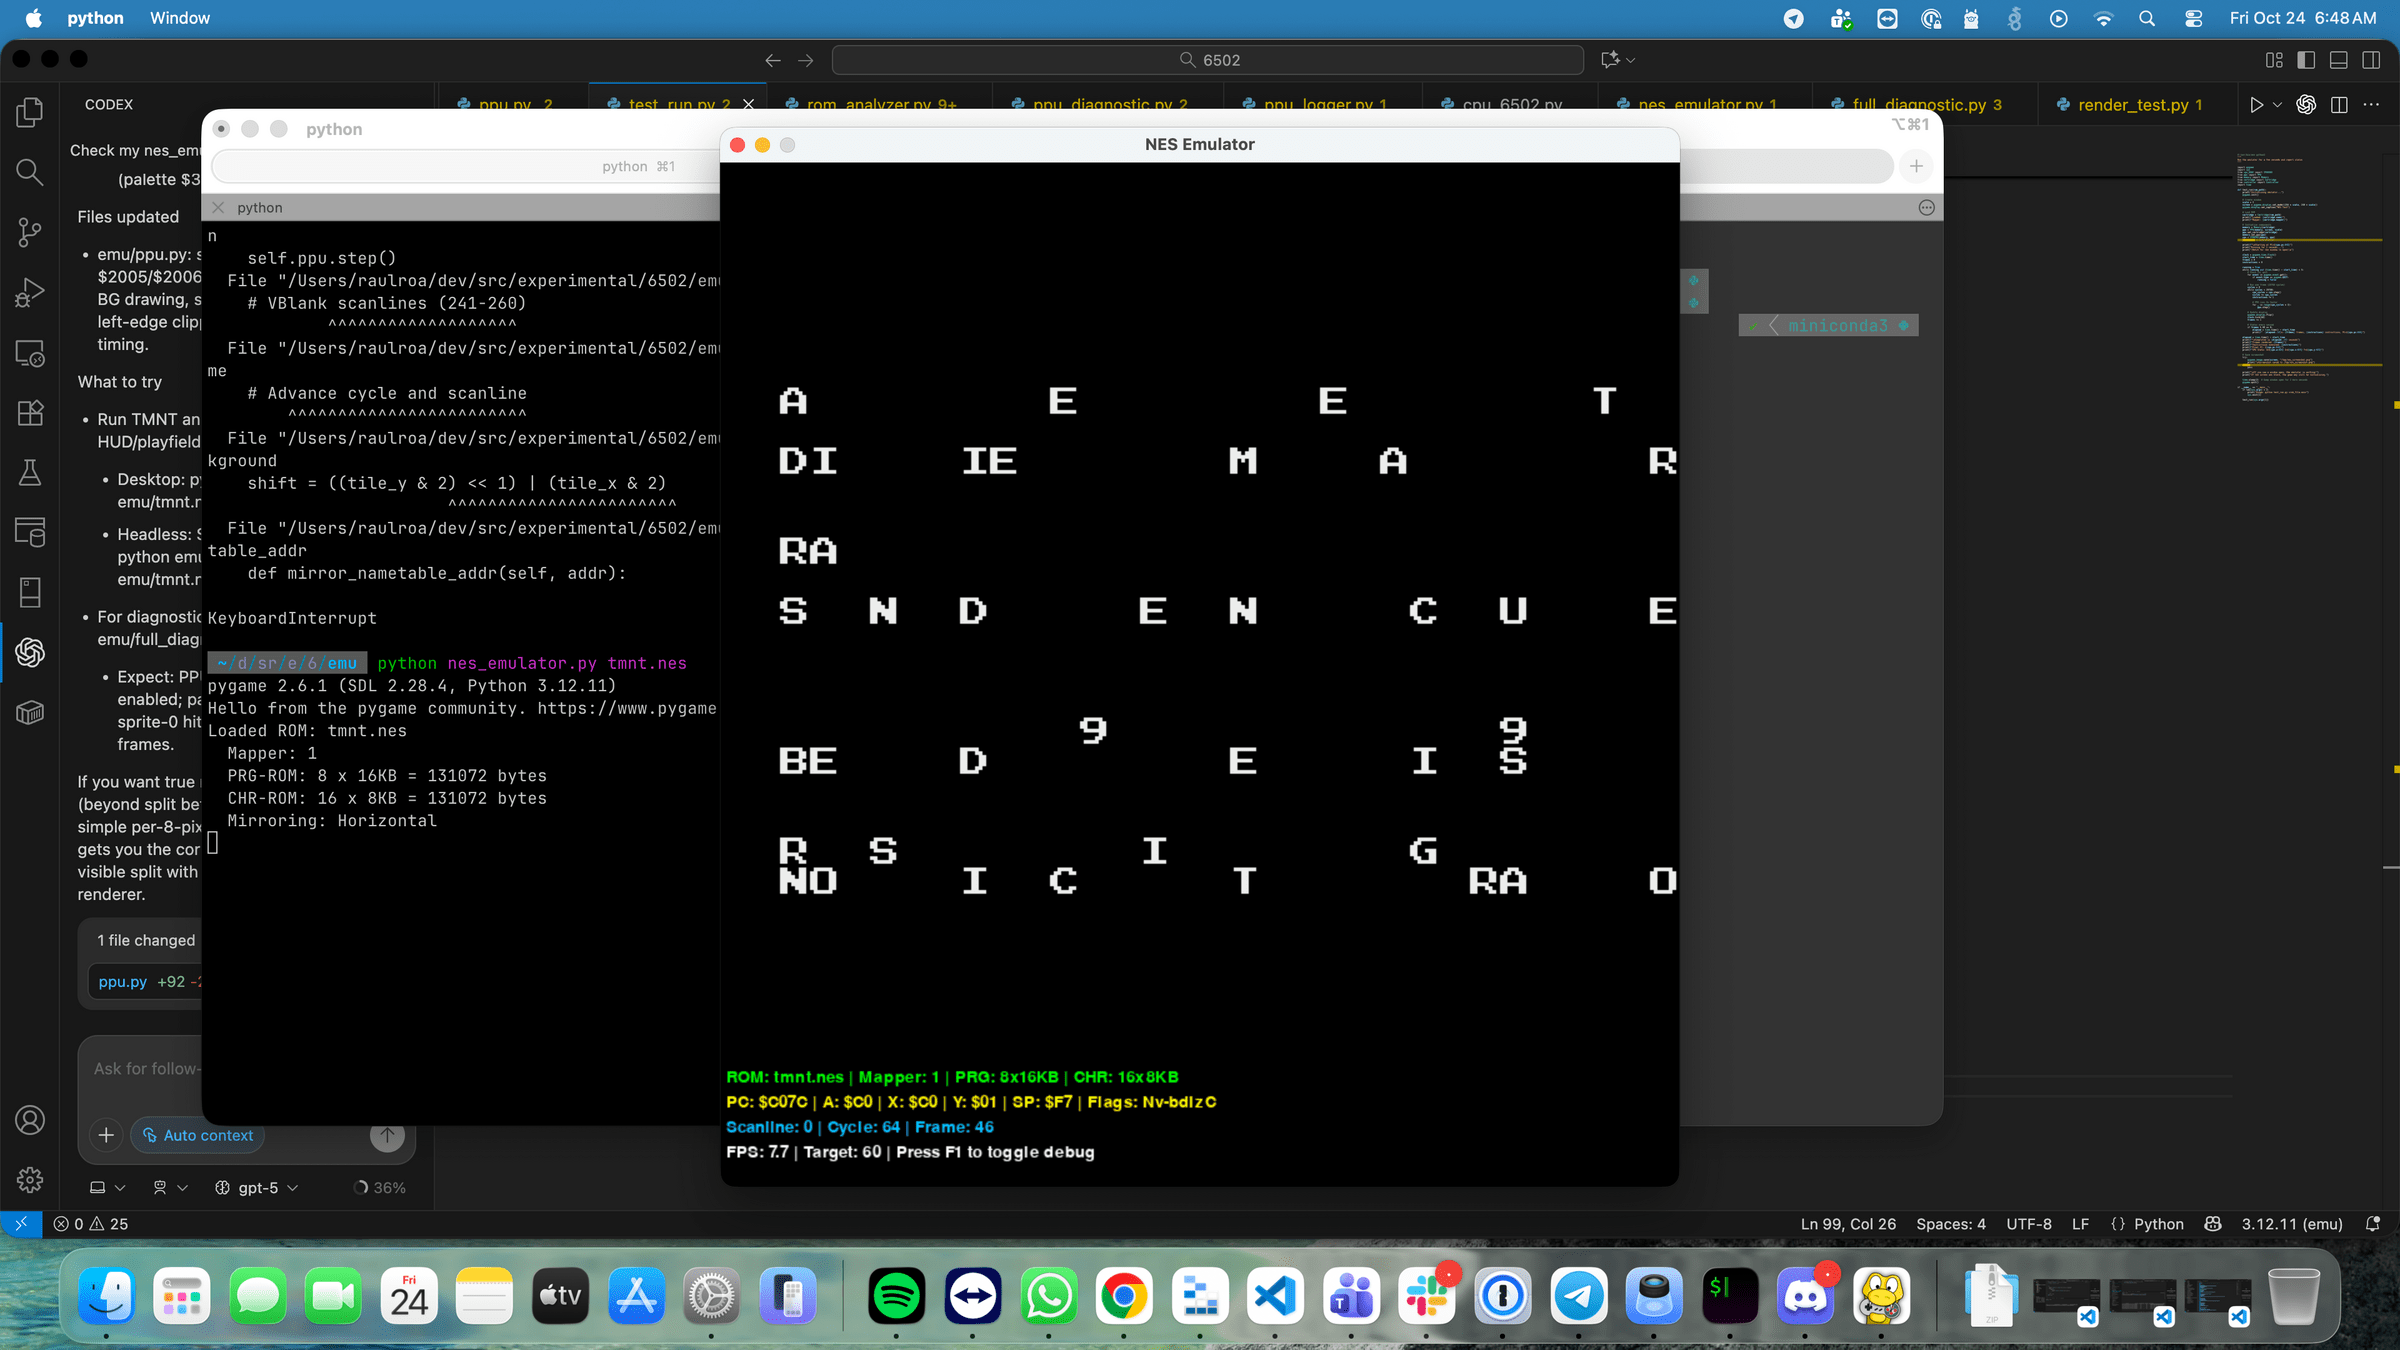
Task: Open the gpt-5 model dropdown
Action: [258, 1187]
